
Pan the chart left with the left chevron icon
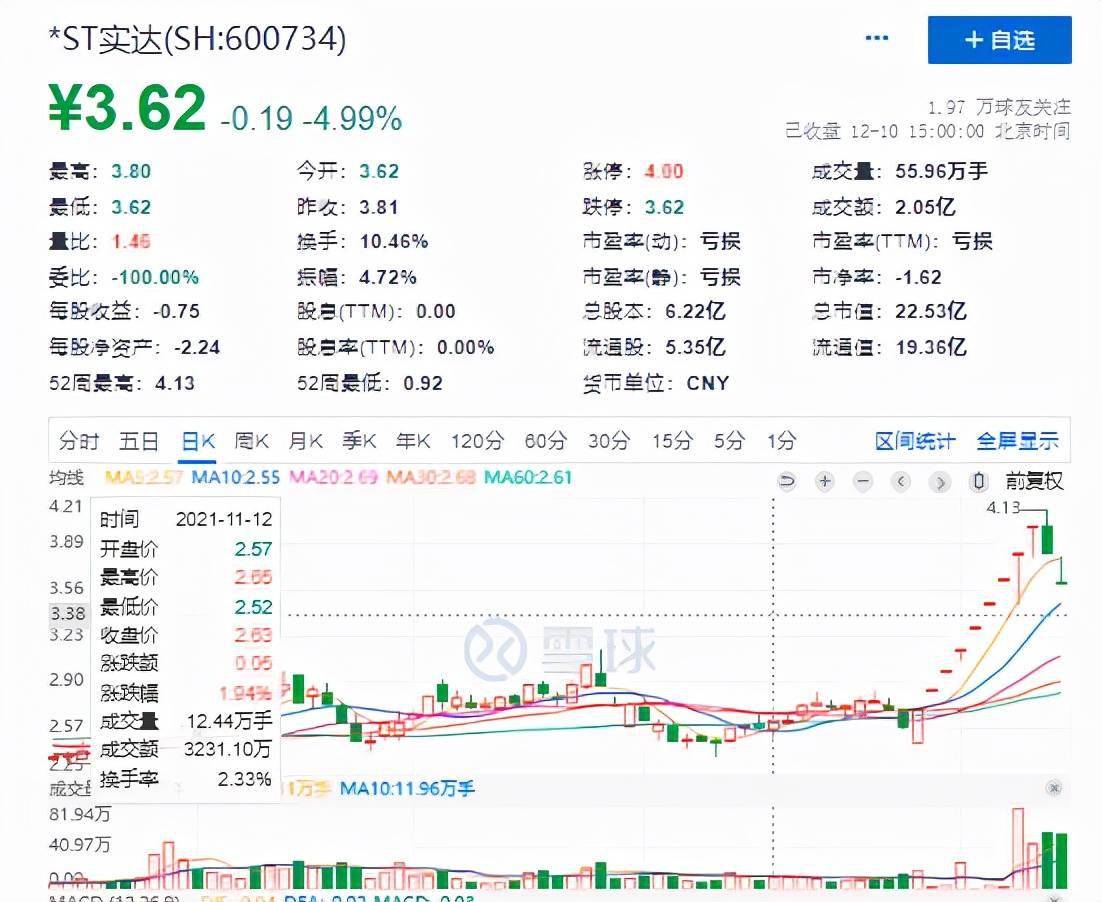coord(900,481)
